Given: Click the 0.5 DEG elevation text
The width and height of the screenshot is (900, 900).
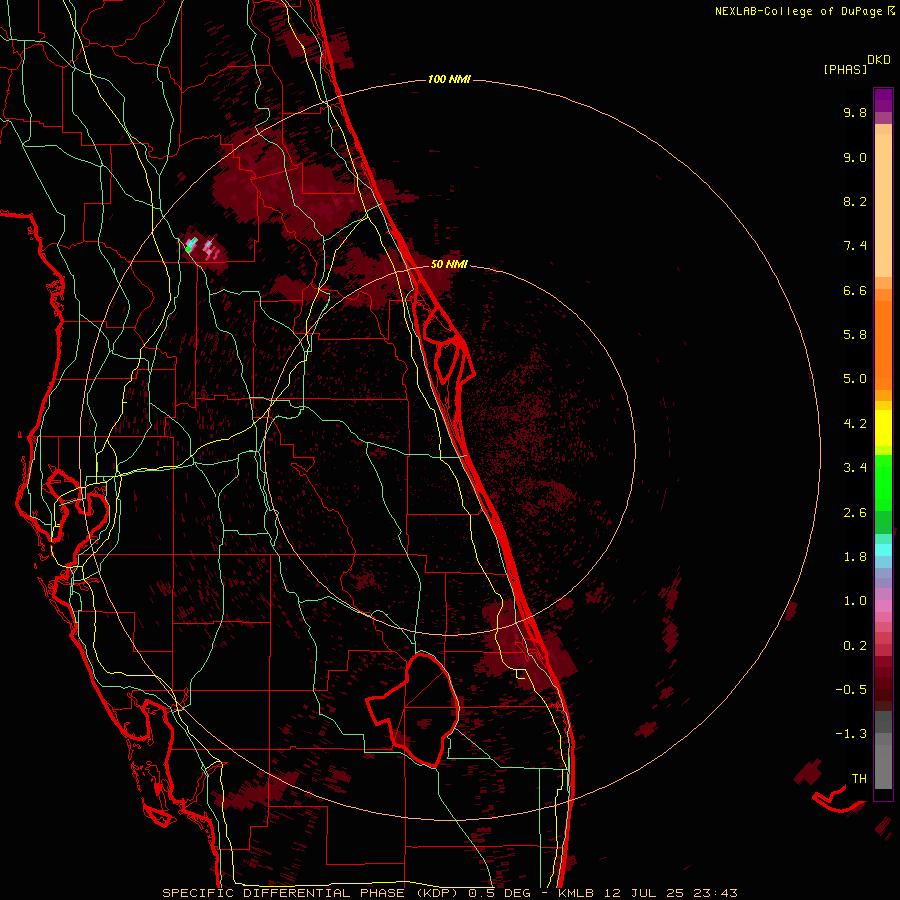Looking at the screenshot, I should point(499,893).
